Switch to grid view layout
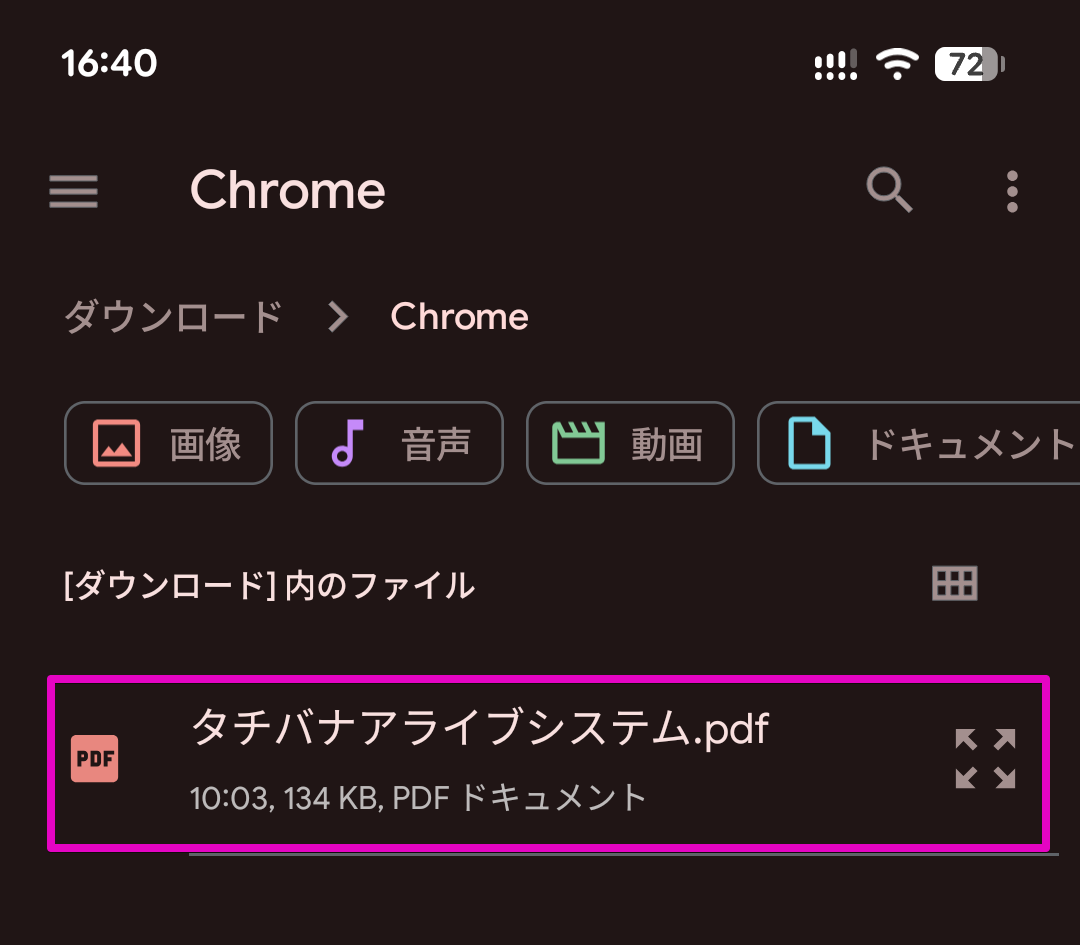Screen dimensions: 1080x945 [954, 583]
